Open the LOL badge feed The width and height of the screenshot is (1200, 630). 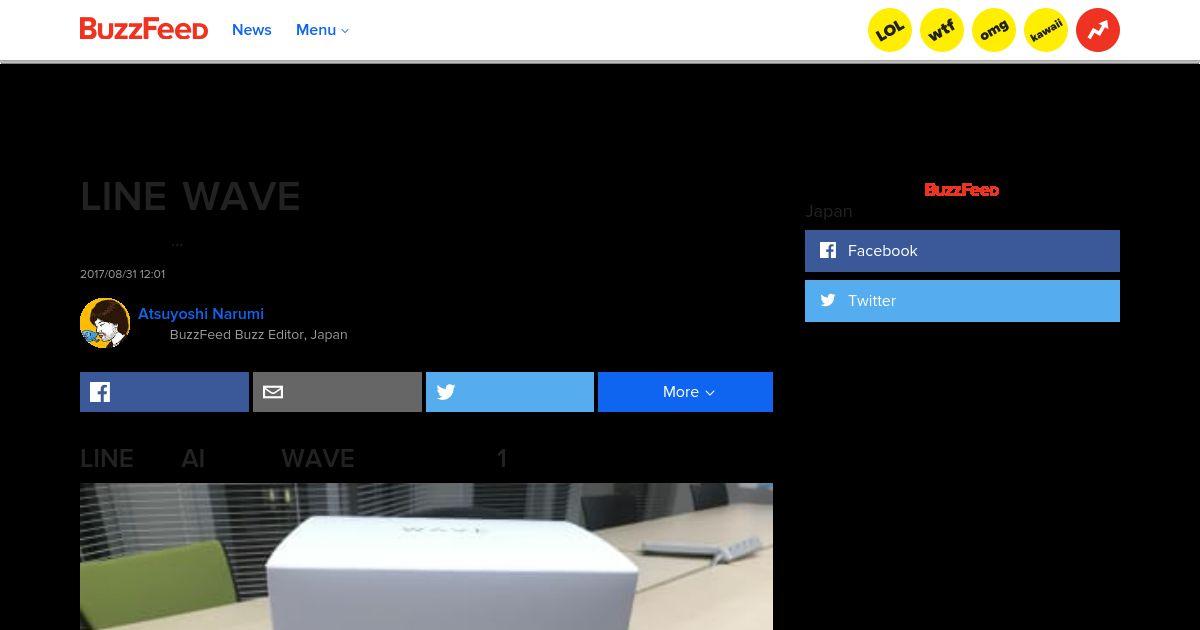pyautogui.click(x=890, y=30)
